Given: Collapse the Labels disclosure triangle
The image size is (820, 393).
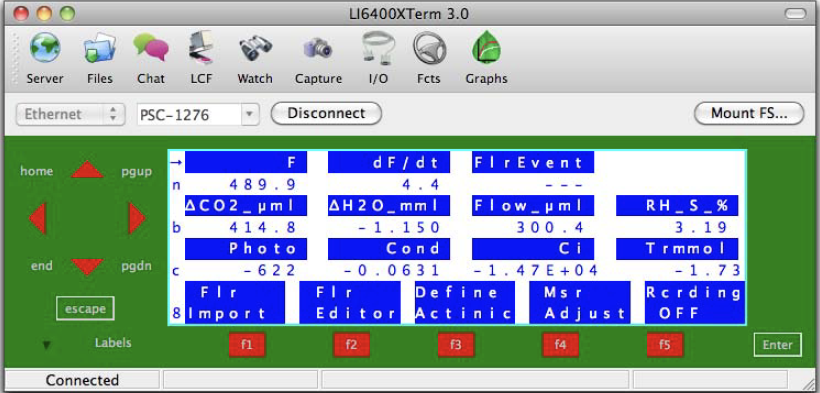Looking at the screenshot, I should click(47, 345).
